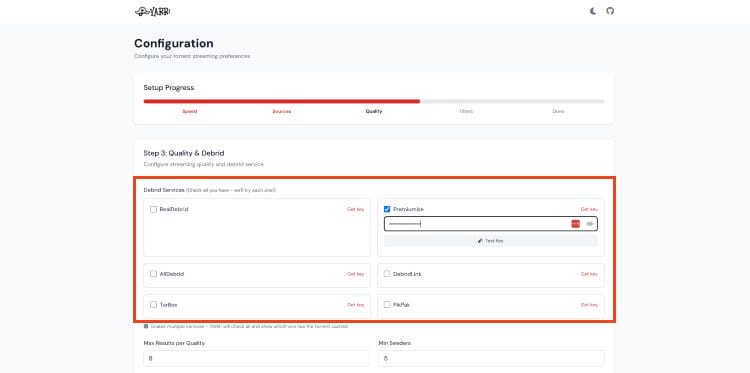
Task: Uncheck the Premiumize checkbox
Action: point(387,209)
